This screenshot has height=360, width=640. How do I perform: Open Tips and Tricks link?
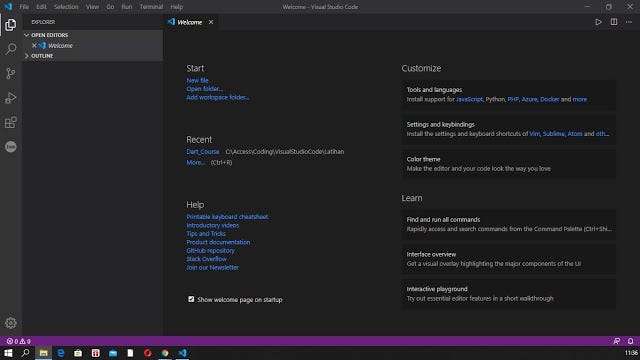pos(206,233)
